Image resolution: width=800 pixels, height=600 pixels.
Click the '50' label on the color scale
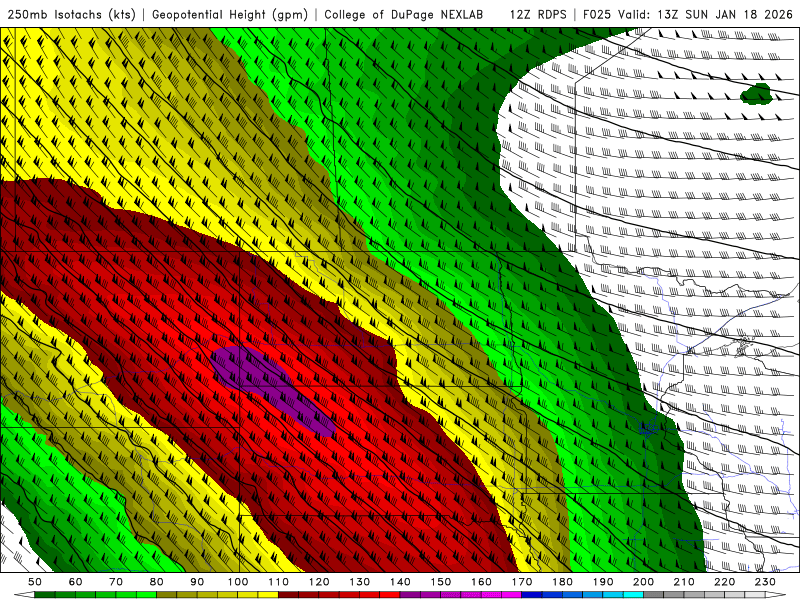click(x=35, y=582)
